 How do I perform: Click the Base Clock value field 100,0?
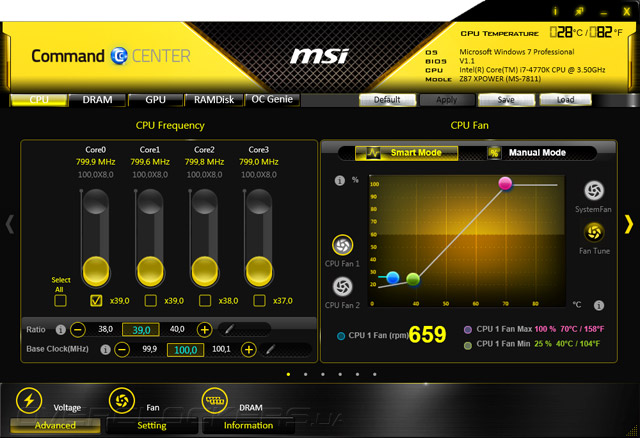point(185,349)
